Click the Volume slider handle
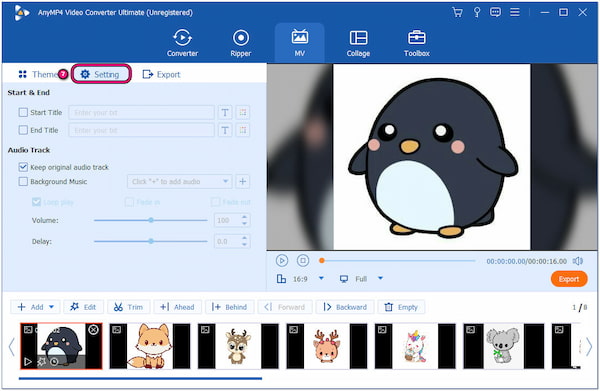 click(151, 220)
